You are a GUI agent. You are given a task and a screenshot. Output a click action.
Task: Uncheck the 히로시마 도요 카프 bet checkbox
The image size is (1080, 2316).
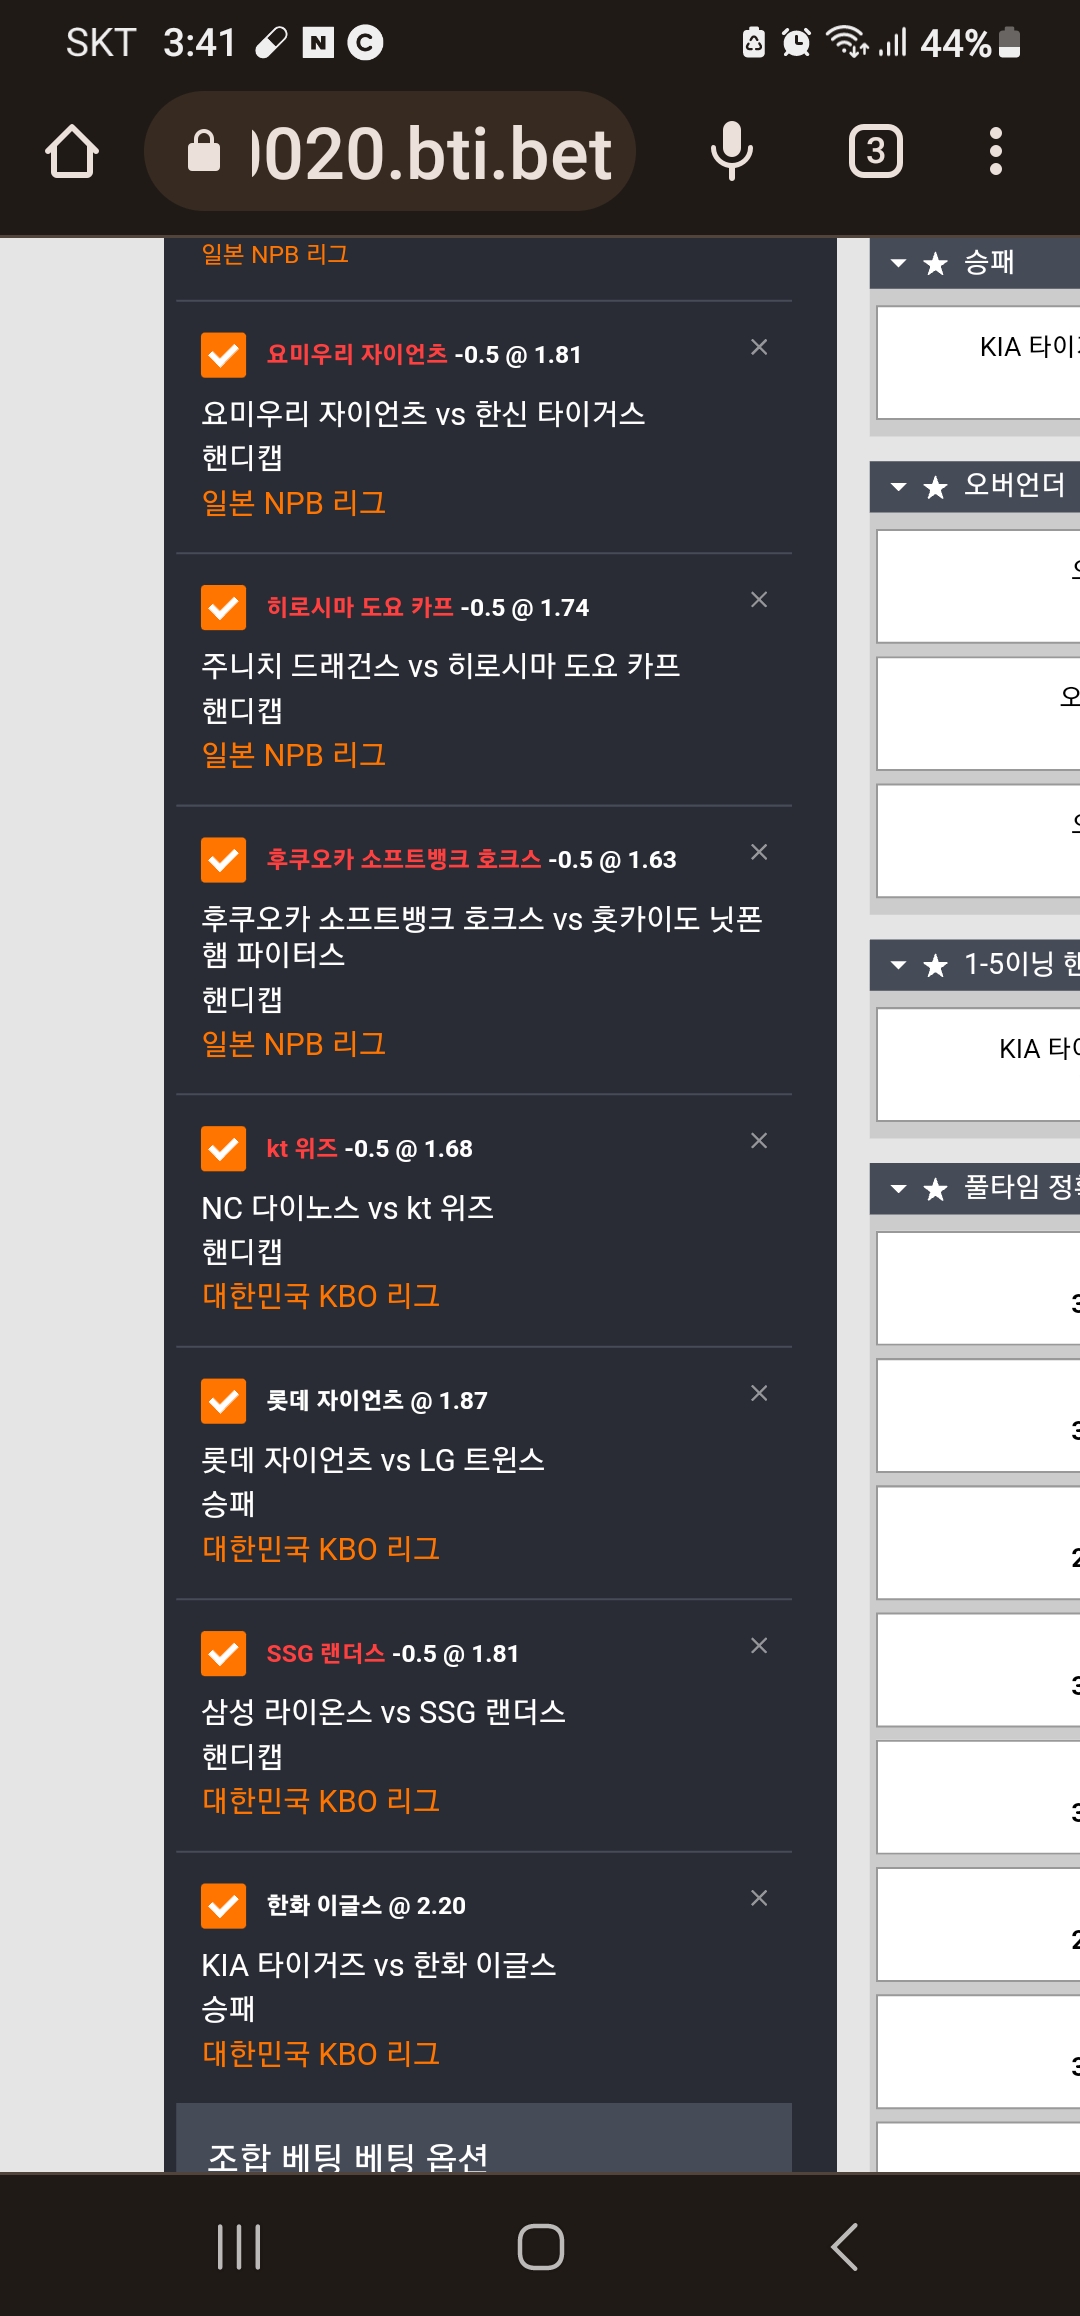tap(224, 608)
